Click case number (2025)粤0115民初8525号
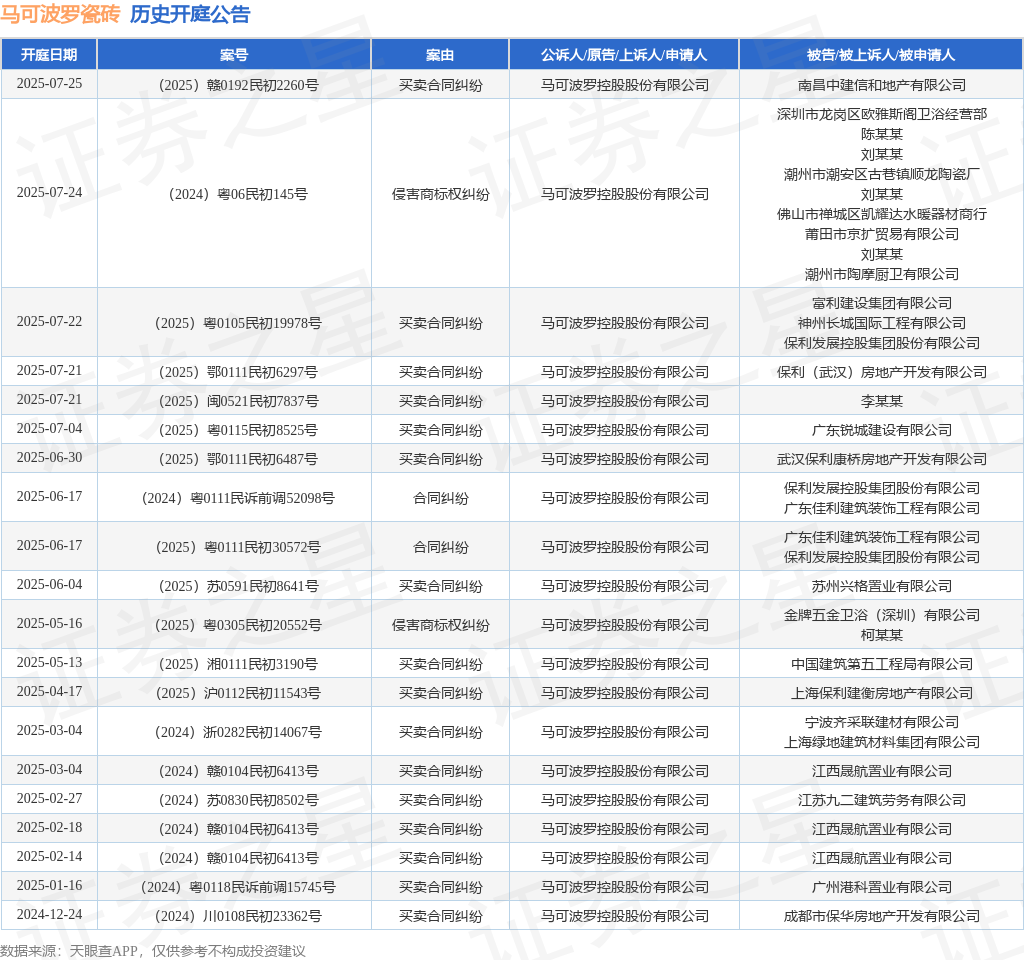The image size is (1024, 960). click(238, 430)
